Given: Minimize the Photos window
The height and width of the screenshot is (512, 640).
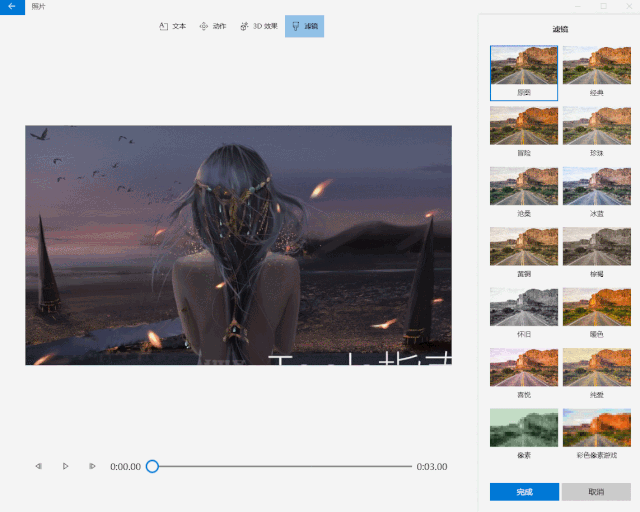Looking at the screenshot, I should click(x=578, y=6).
